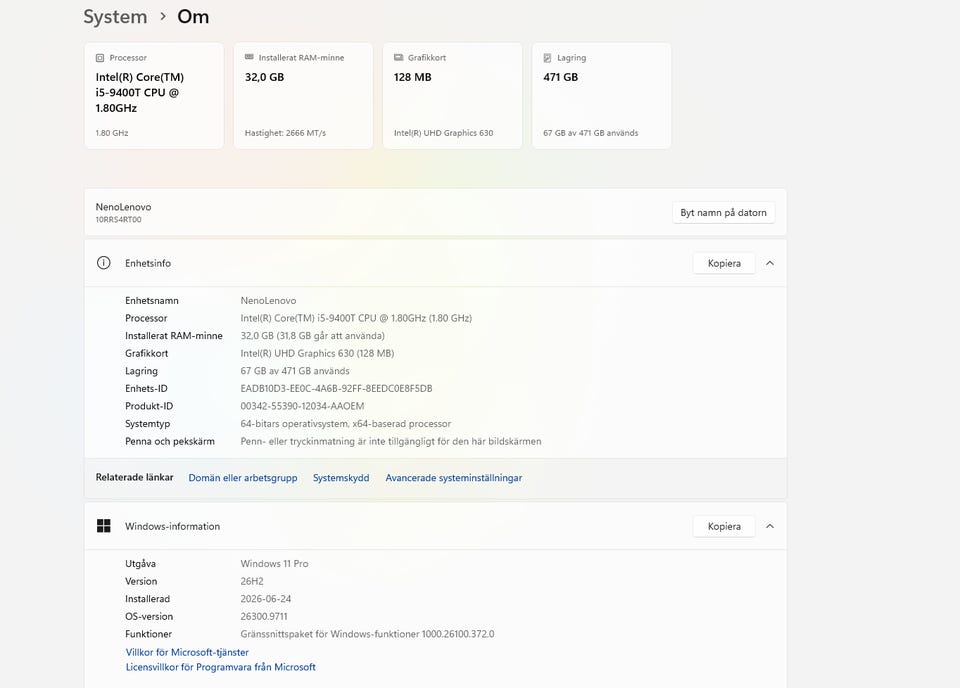Click the Systemtyp value 64-bitars operativsystem
Viewport: 960px width, 688px height.
tap(346, 424)
